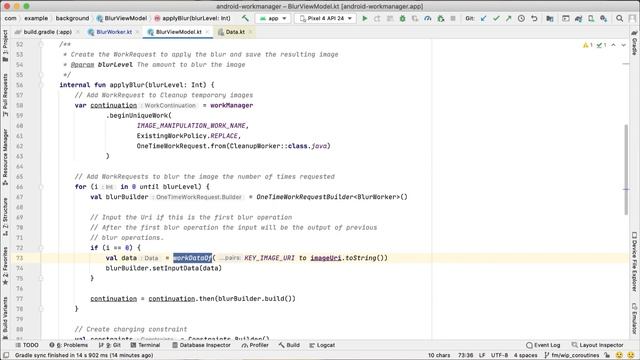Close the build.gradle (:app) tab

click(x=78, y=32)
